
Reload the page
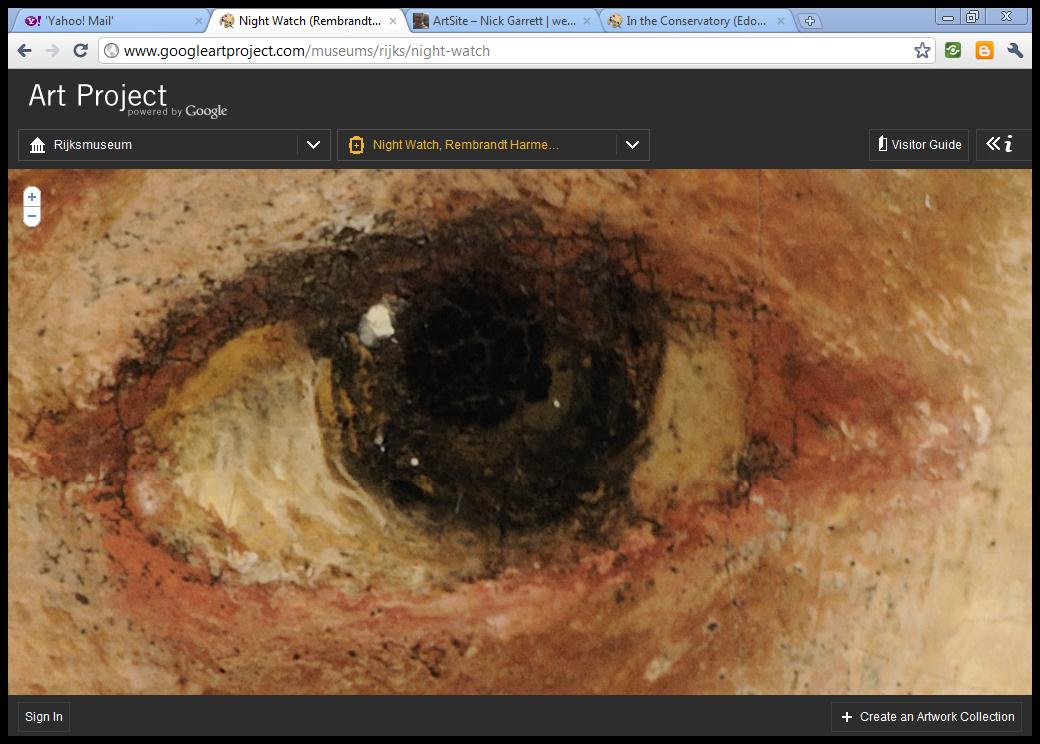coord(80,51)
